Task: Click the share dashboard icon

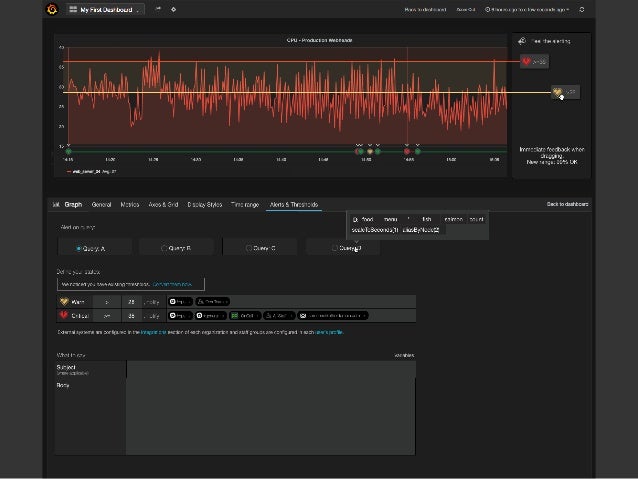Action: coord(158,9)
